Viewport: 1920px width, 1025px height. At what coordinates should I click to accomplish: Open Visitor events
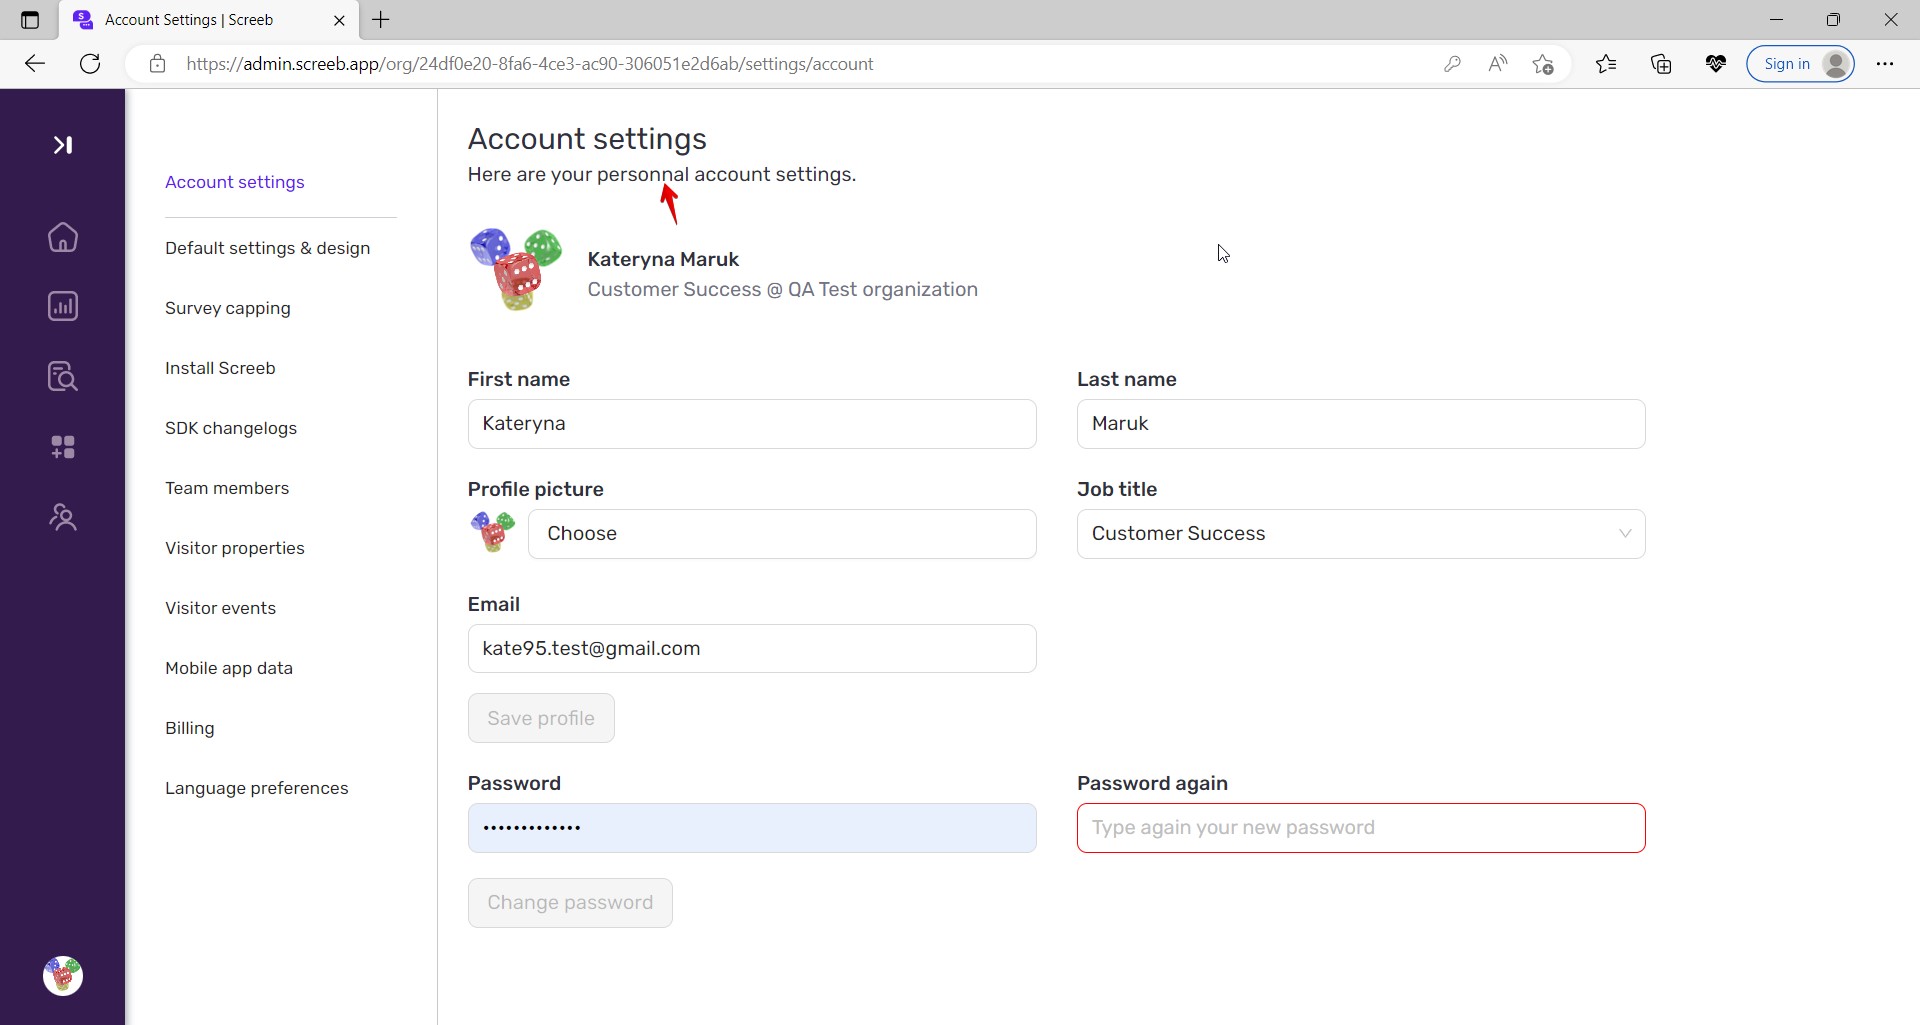(x=221, y=608)
